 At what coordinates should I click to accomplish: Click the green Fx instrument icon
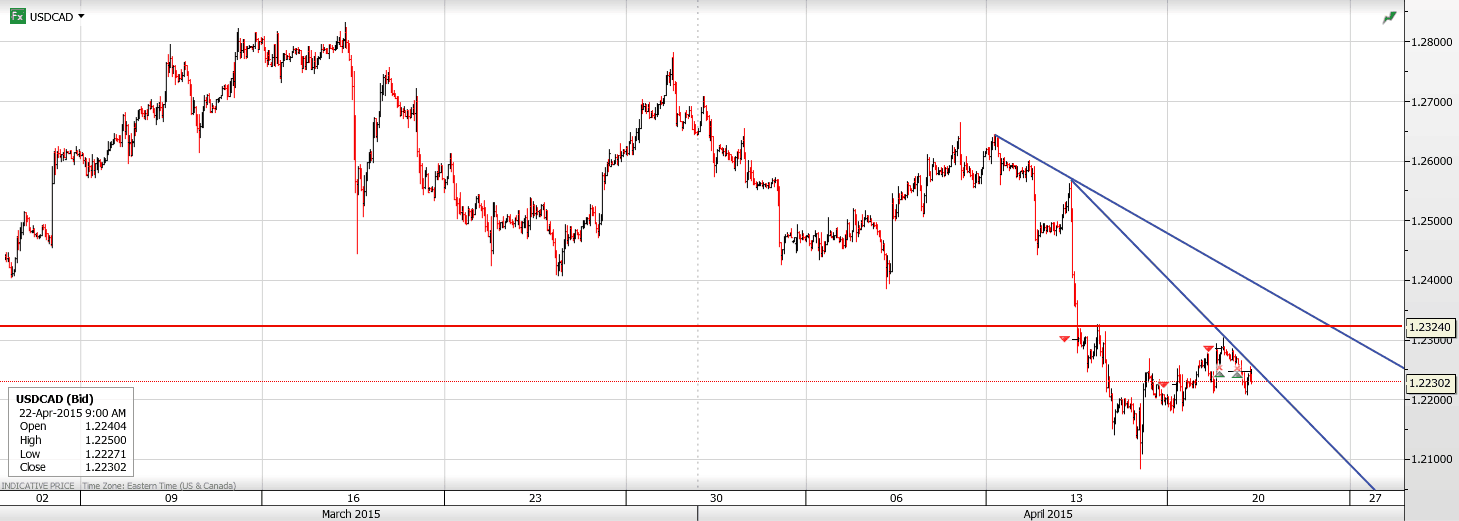coord(17,16)
